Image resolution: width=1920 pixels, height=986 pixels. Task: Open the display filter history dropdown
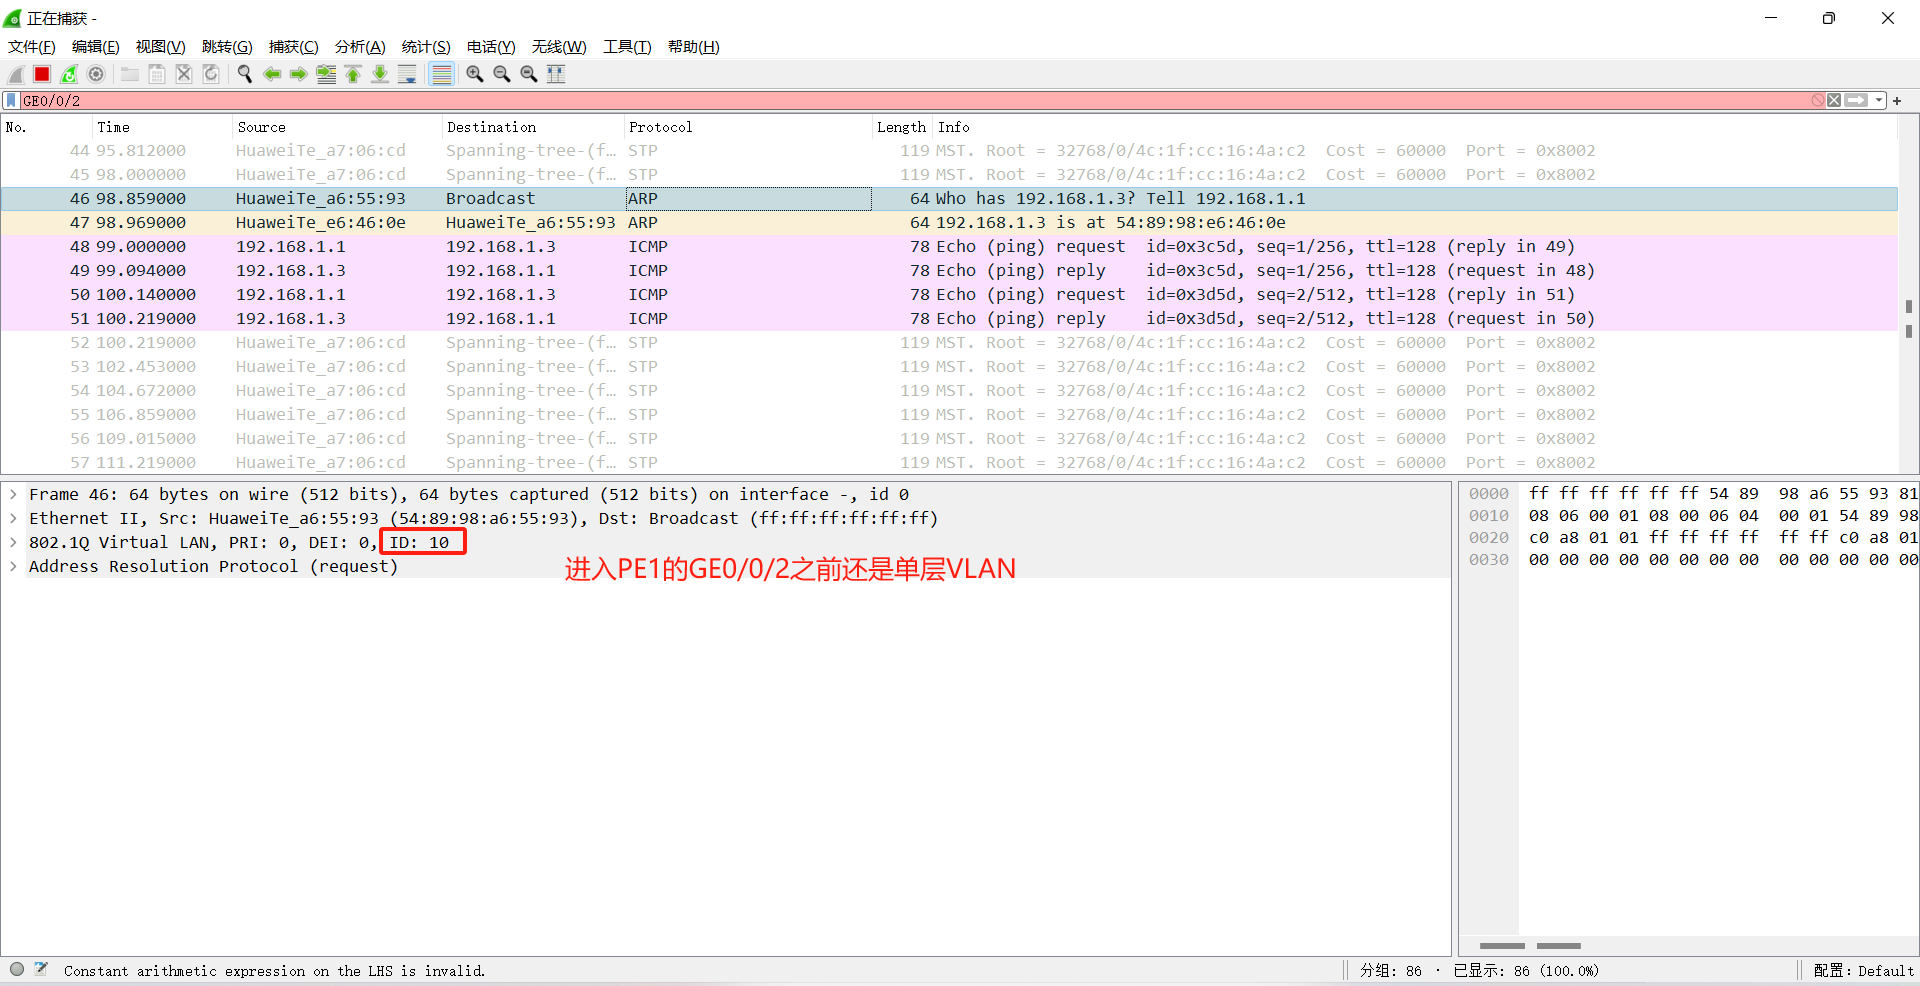pyautogui.click(x=1879, y=100)
